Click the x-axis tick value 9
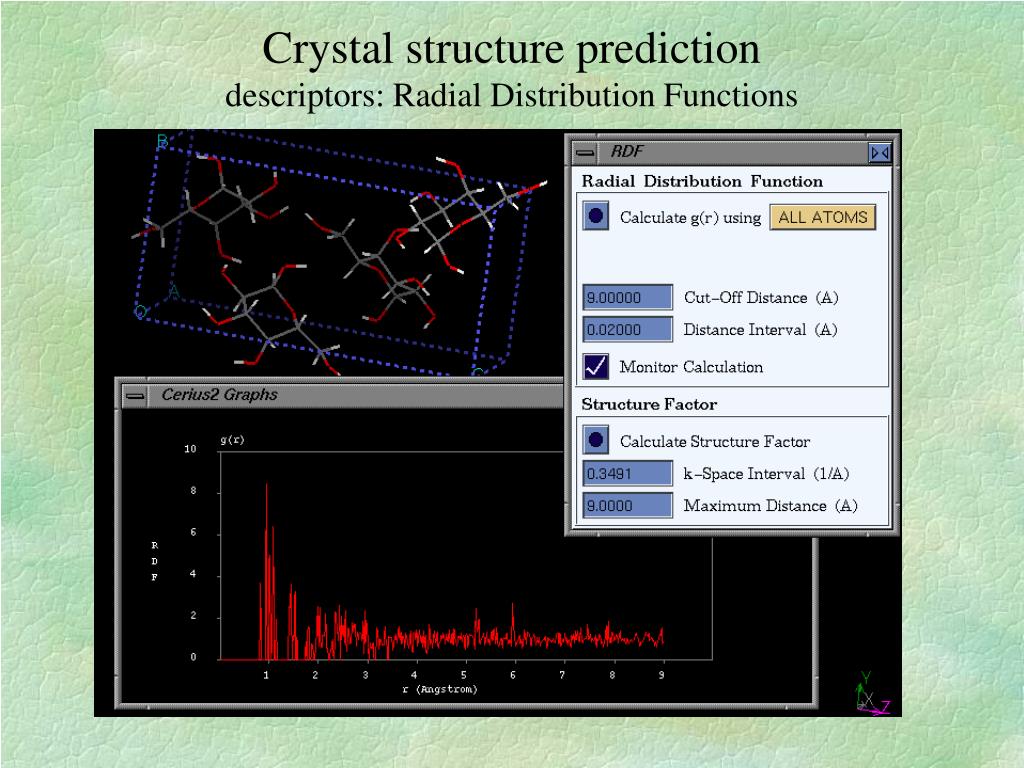The height and width of the screenshot is (768, 1024). pyautogui.click(x=662, y=675)
